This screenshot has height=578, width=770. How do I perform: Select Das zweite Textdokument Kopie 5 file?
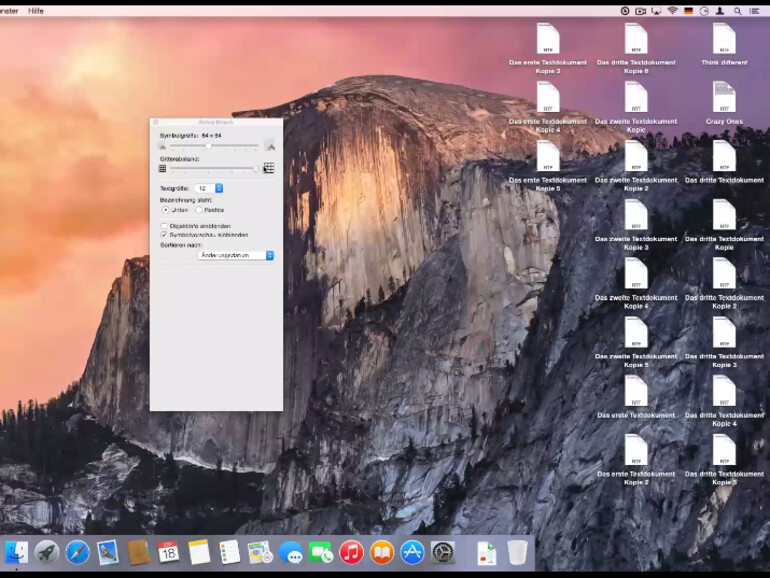tap(636, 332)
